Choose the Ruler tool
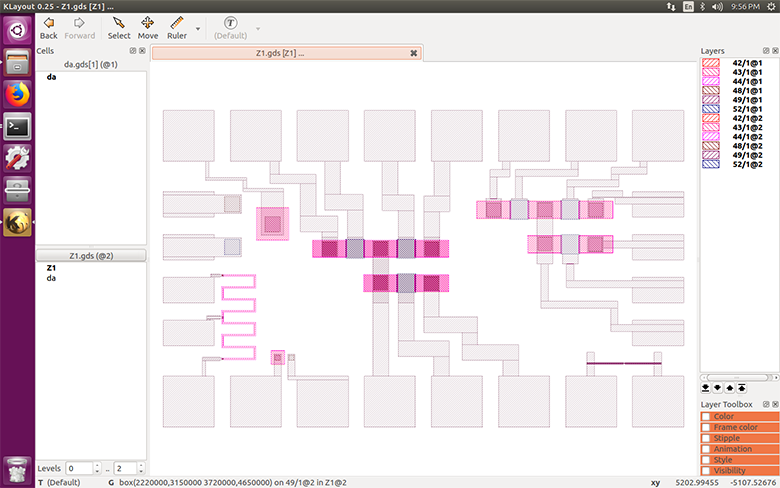 177,28
